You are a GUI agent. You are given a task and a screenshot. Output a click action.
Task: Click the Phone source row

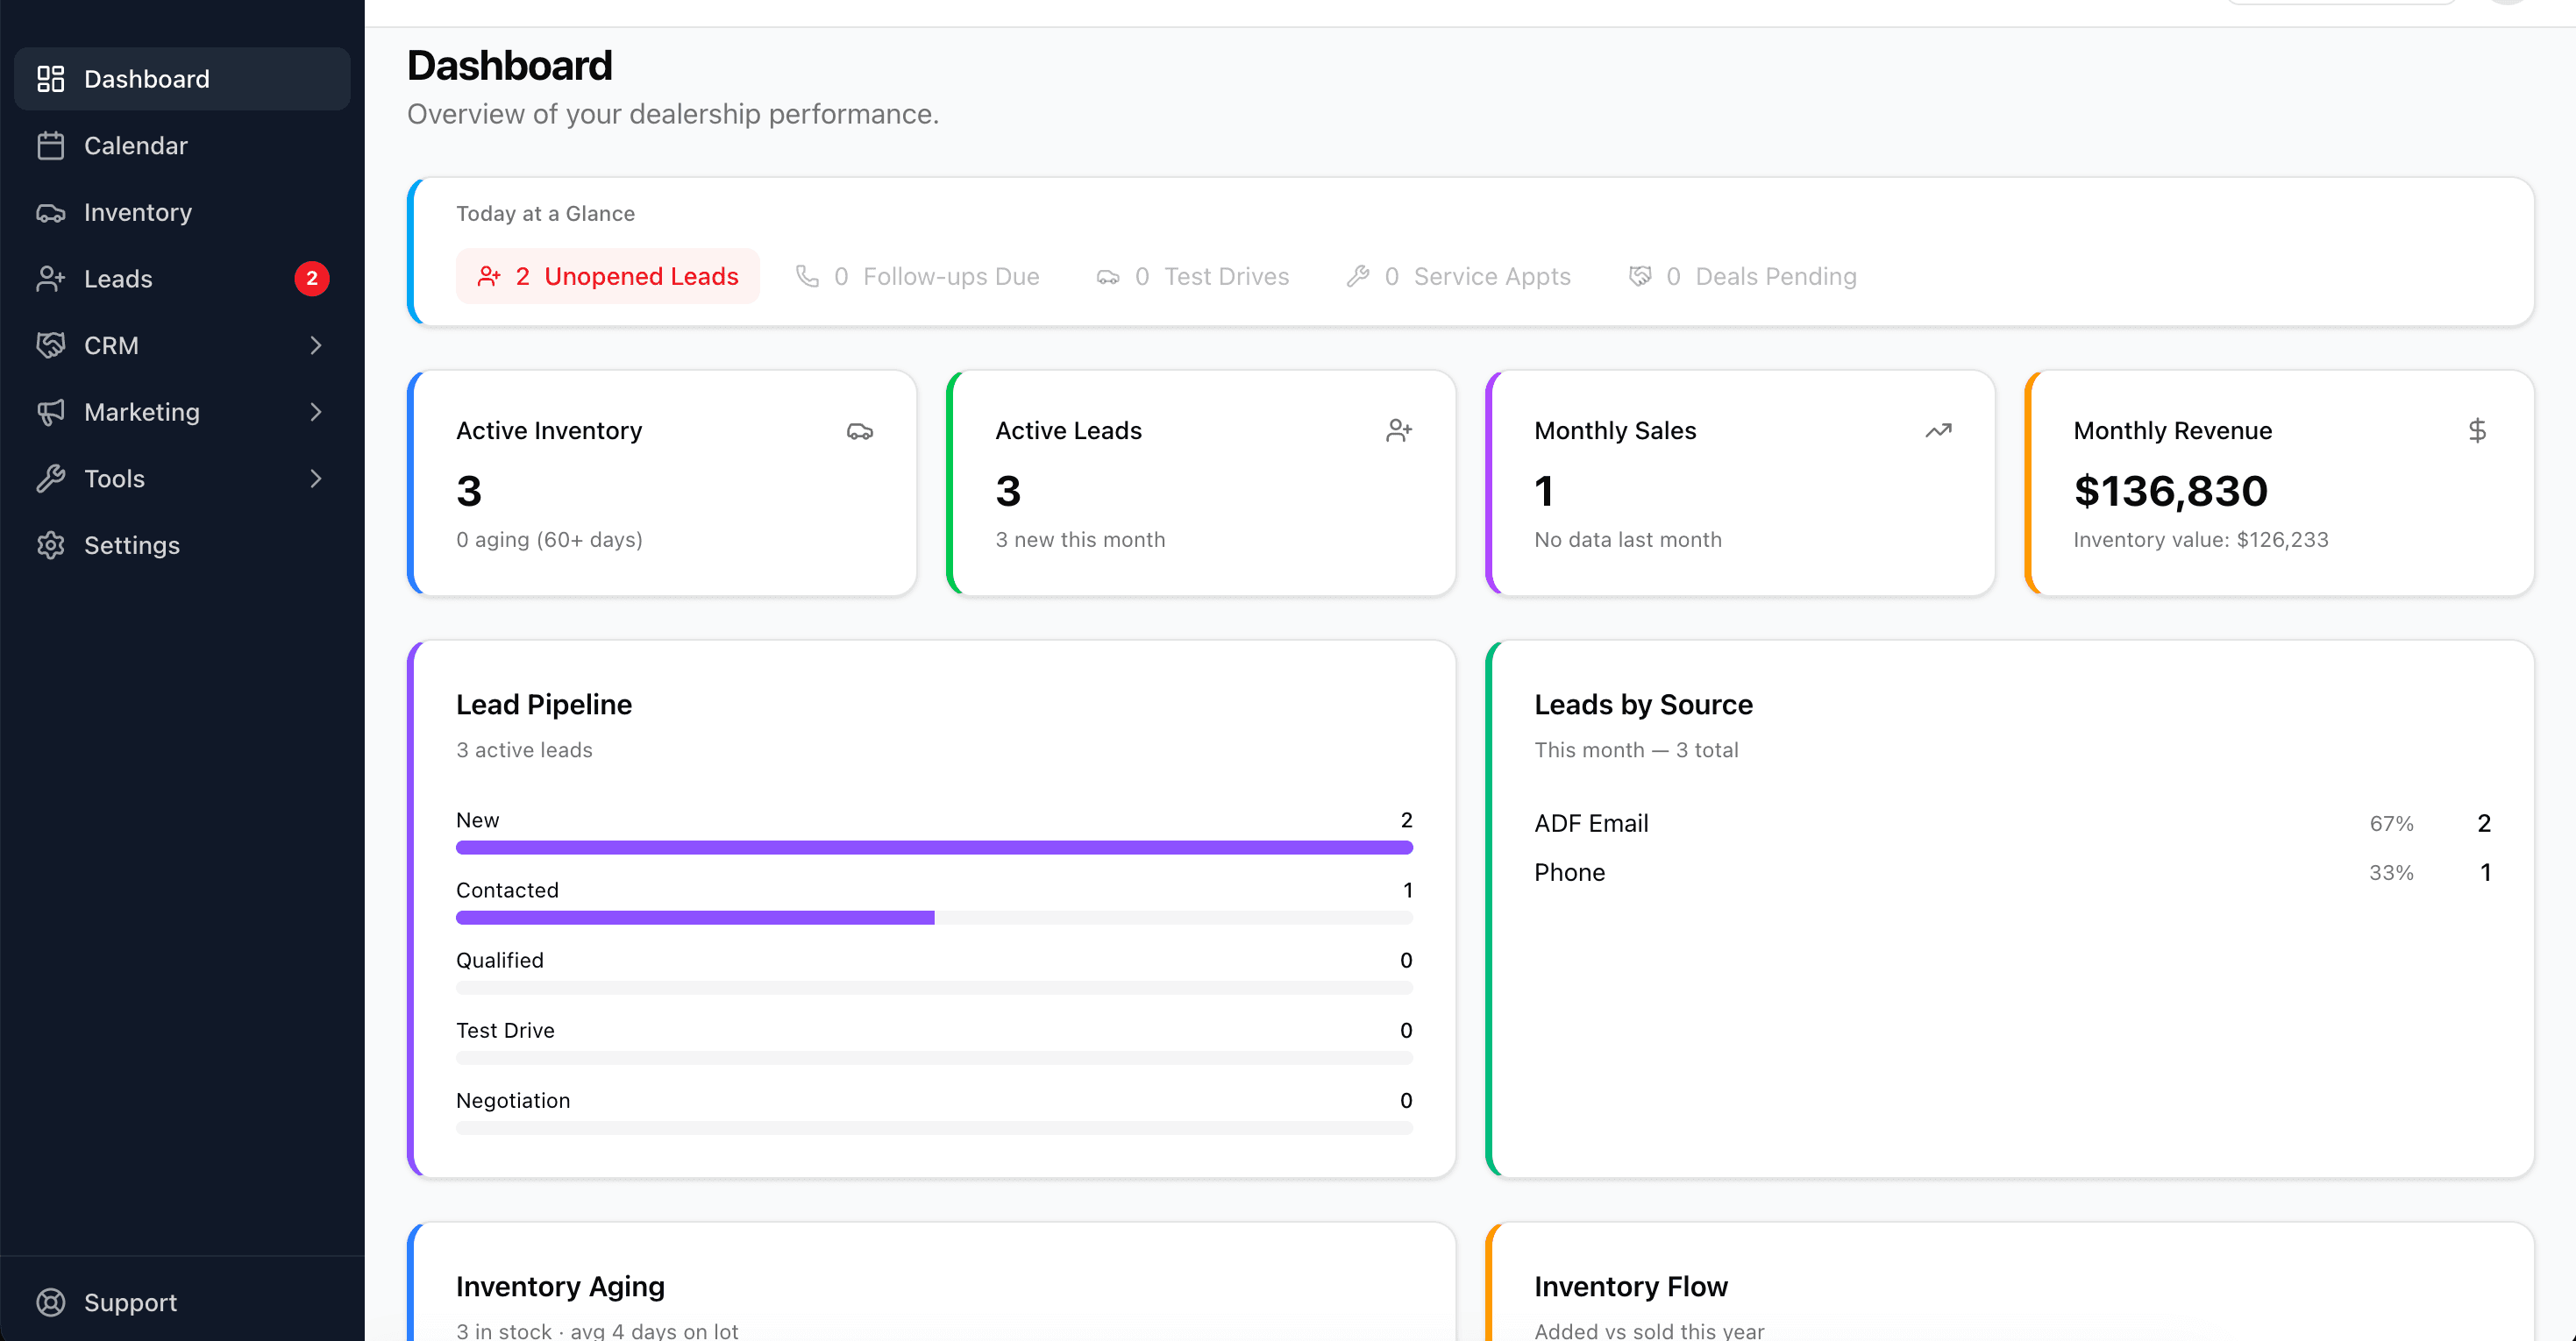2012,872
